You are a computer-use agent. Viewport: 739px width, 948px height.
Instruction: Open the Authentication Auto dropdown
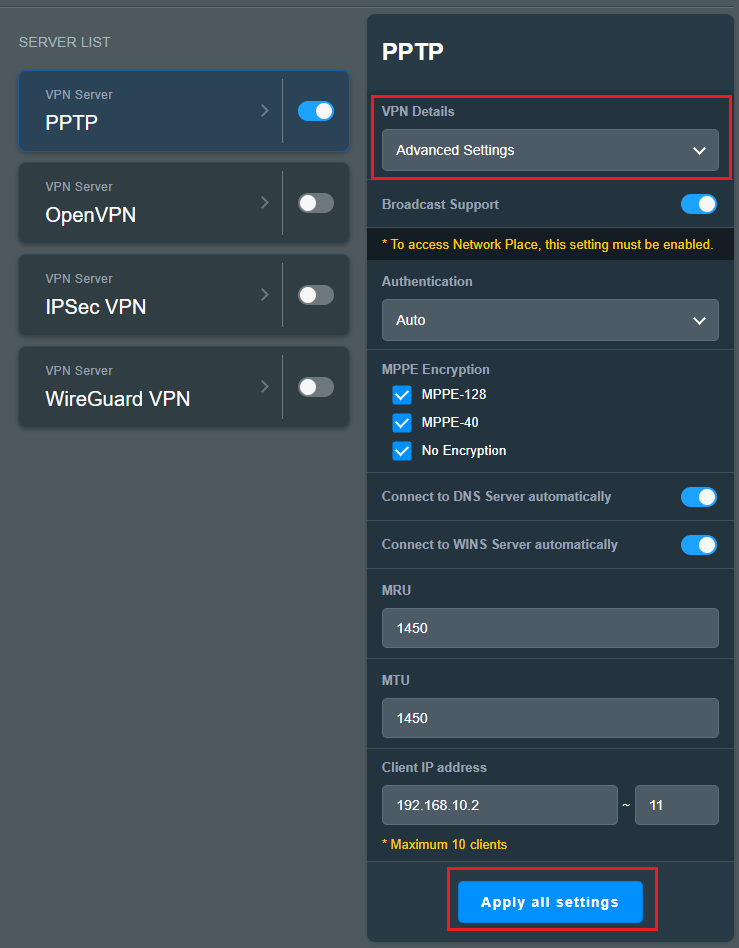pyautogui.click(x=550, y=320)
